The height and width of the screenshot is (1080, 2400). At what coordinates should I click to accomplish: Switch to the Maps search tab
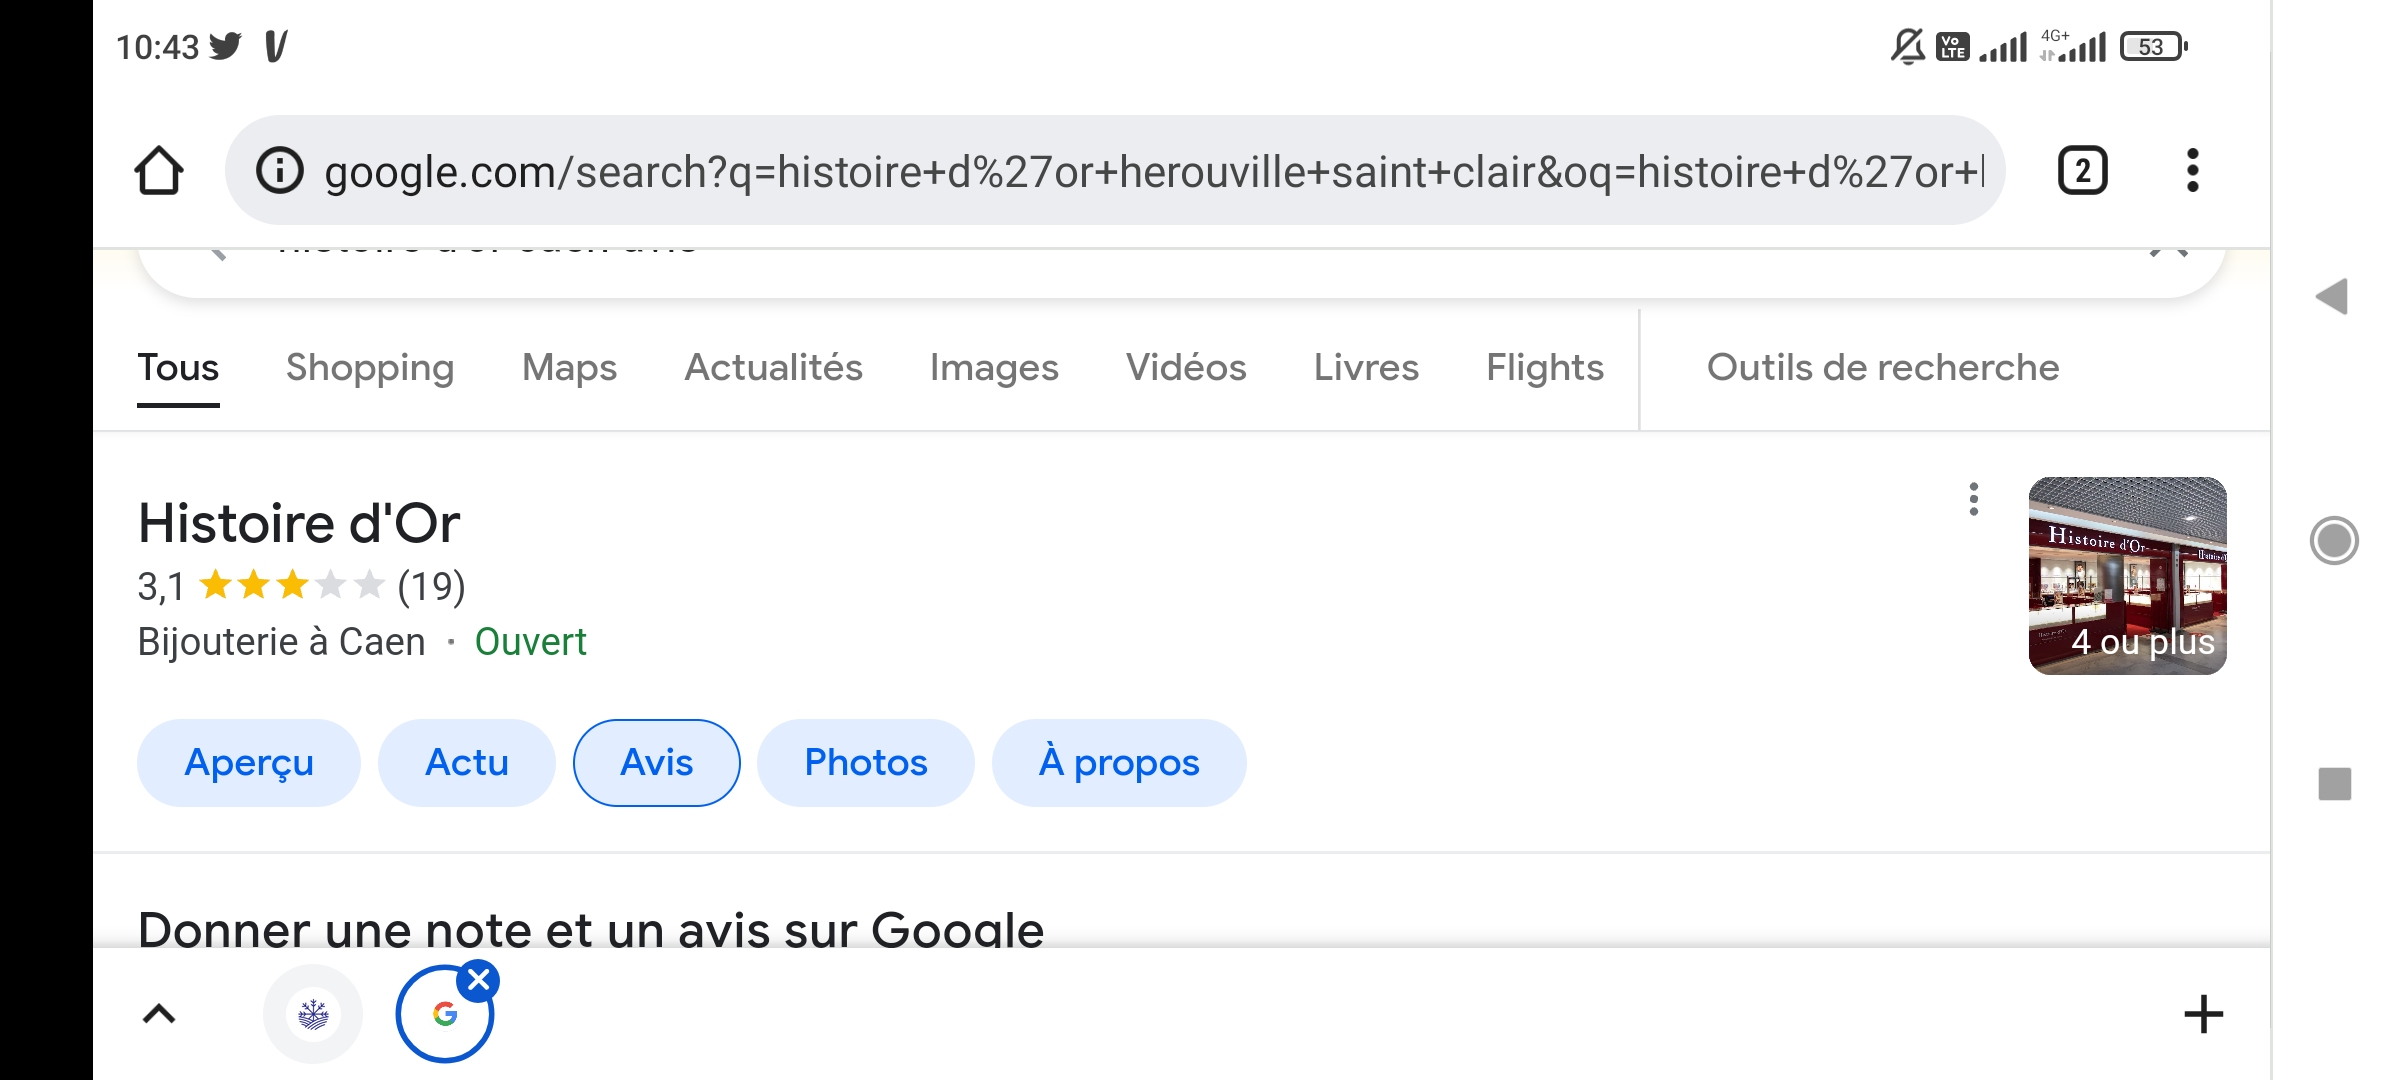click(569, 368)
